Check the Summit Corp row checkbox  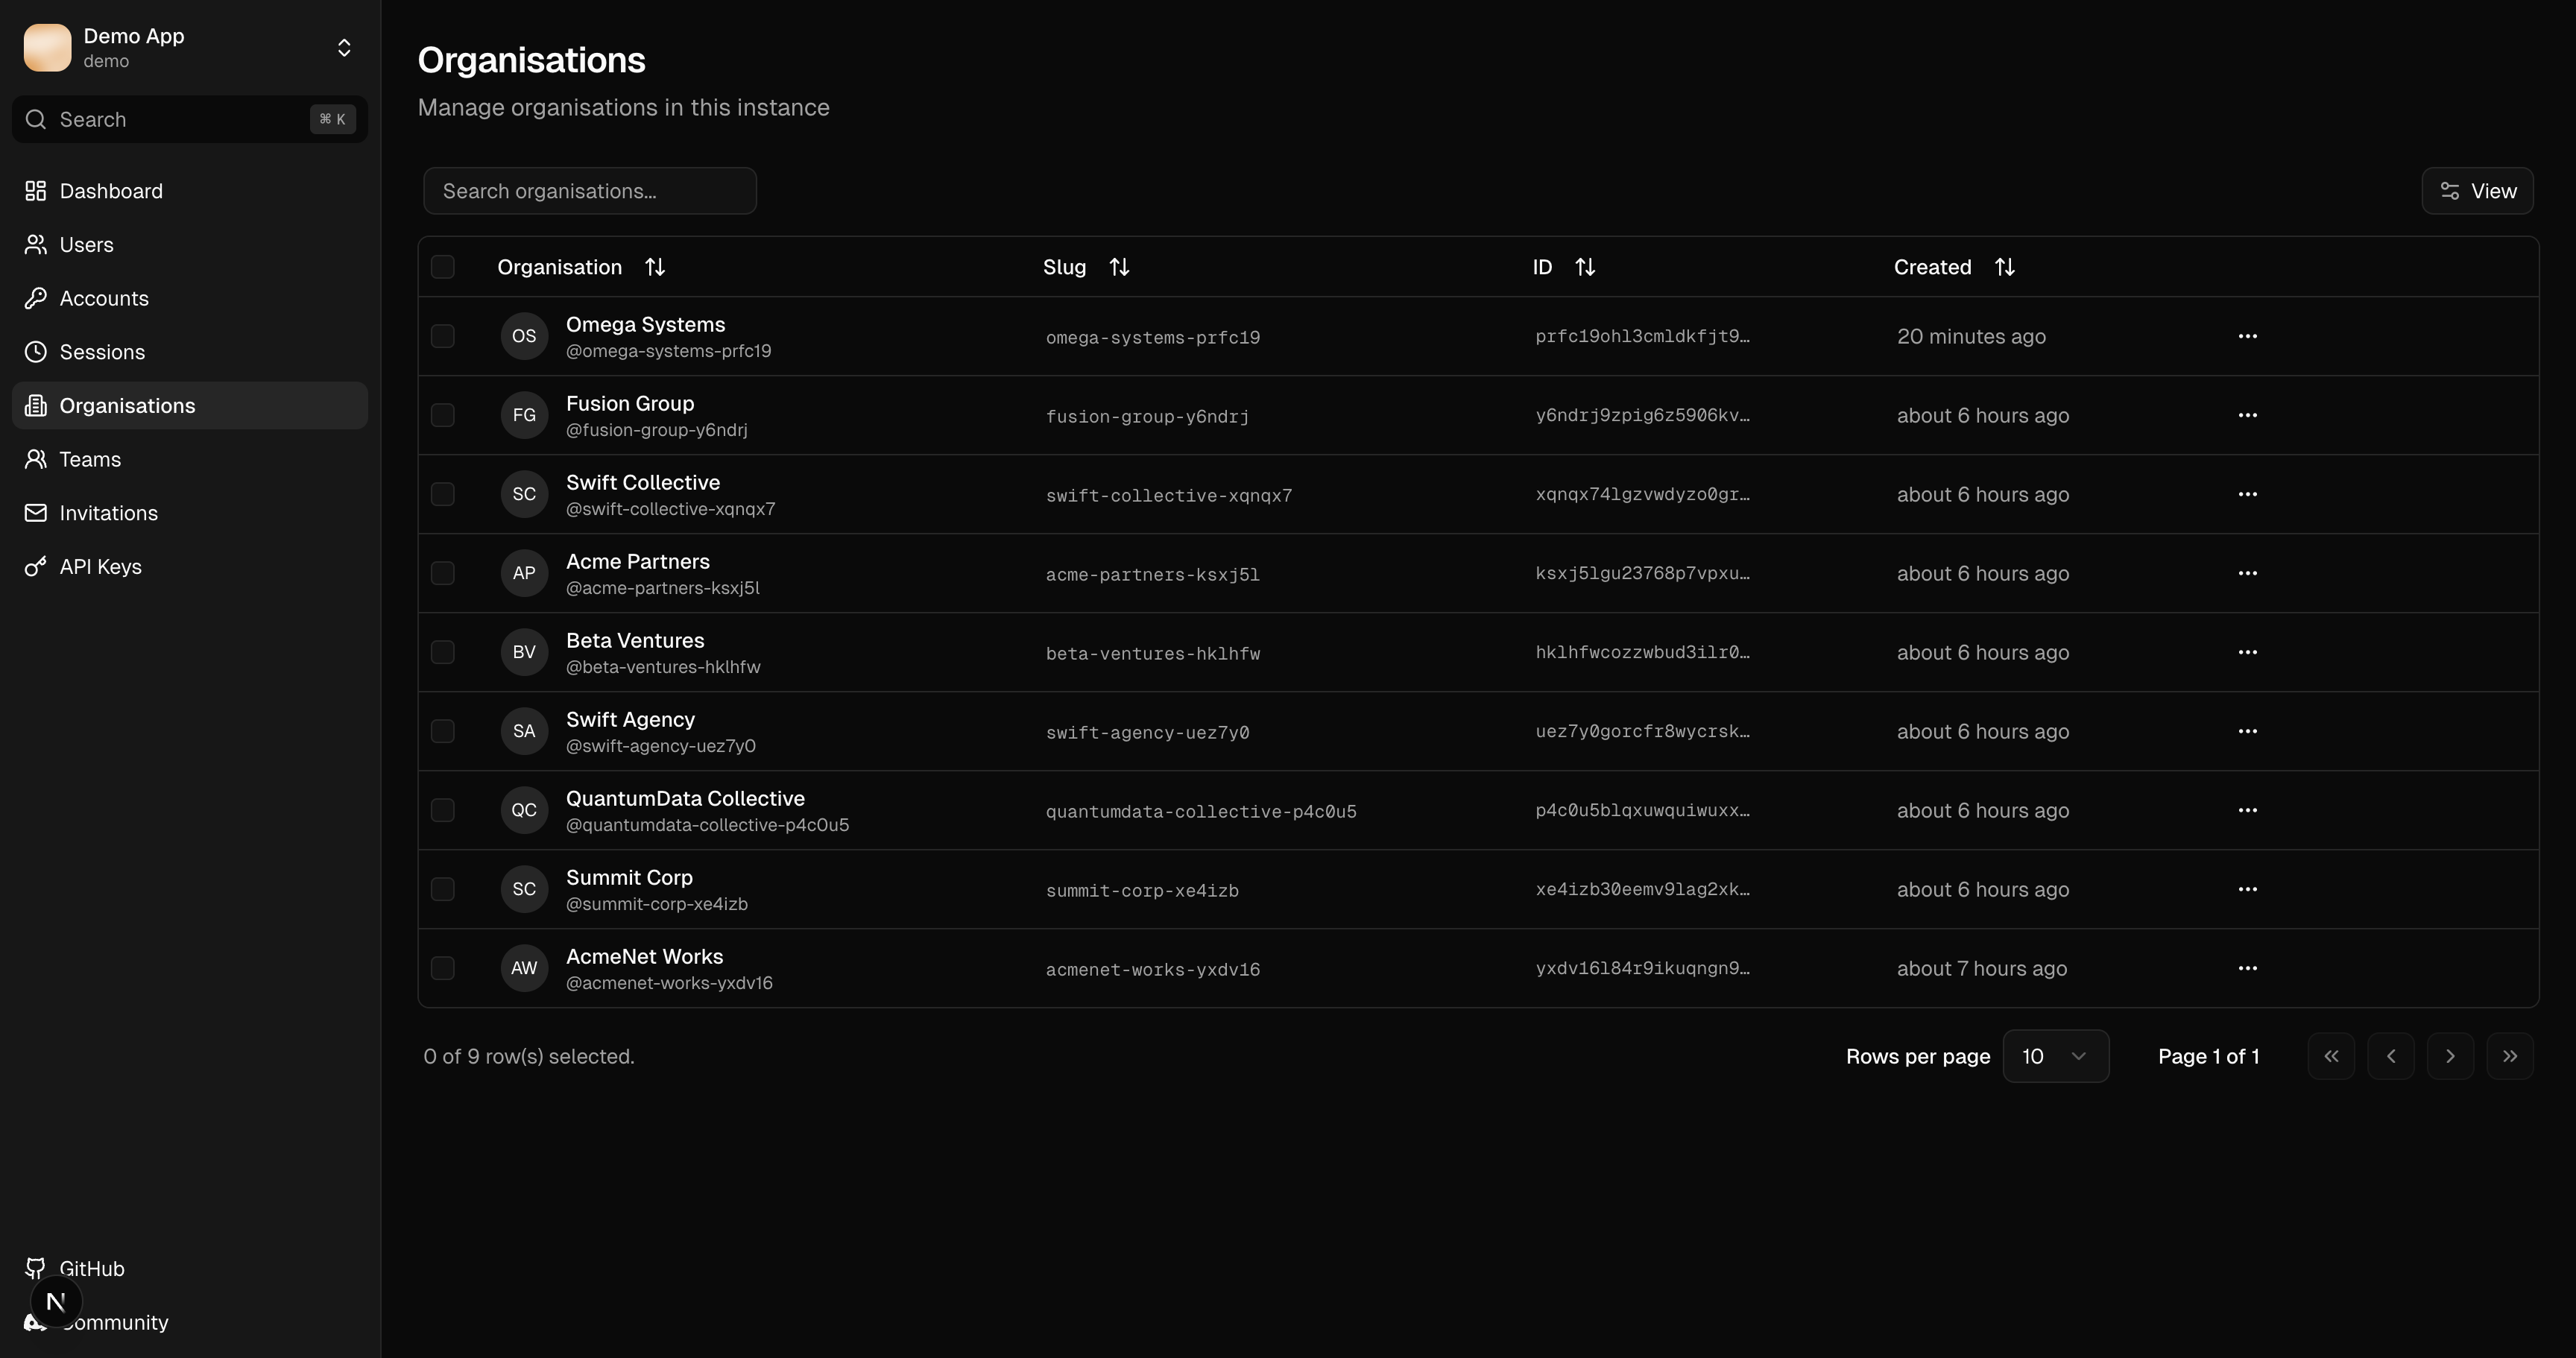(443, 889)
